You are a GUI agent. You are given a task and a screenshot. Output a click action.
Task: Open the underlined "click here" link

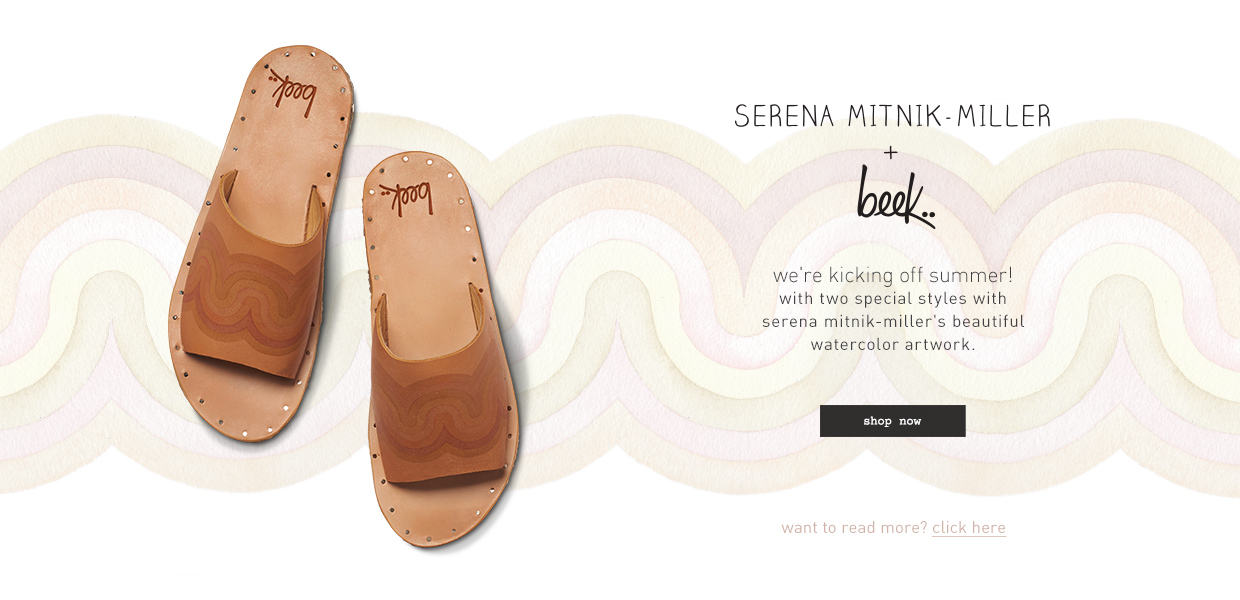tap(968, 528)
